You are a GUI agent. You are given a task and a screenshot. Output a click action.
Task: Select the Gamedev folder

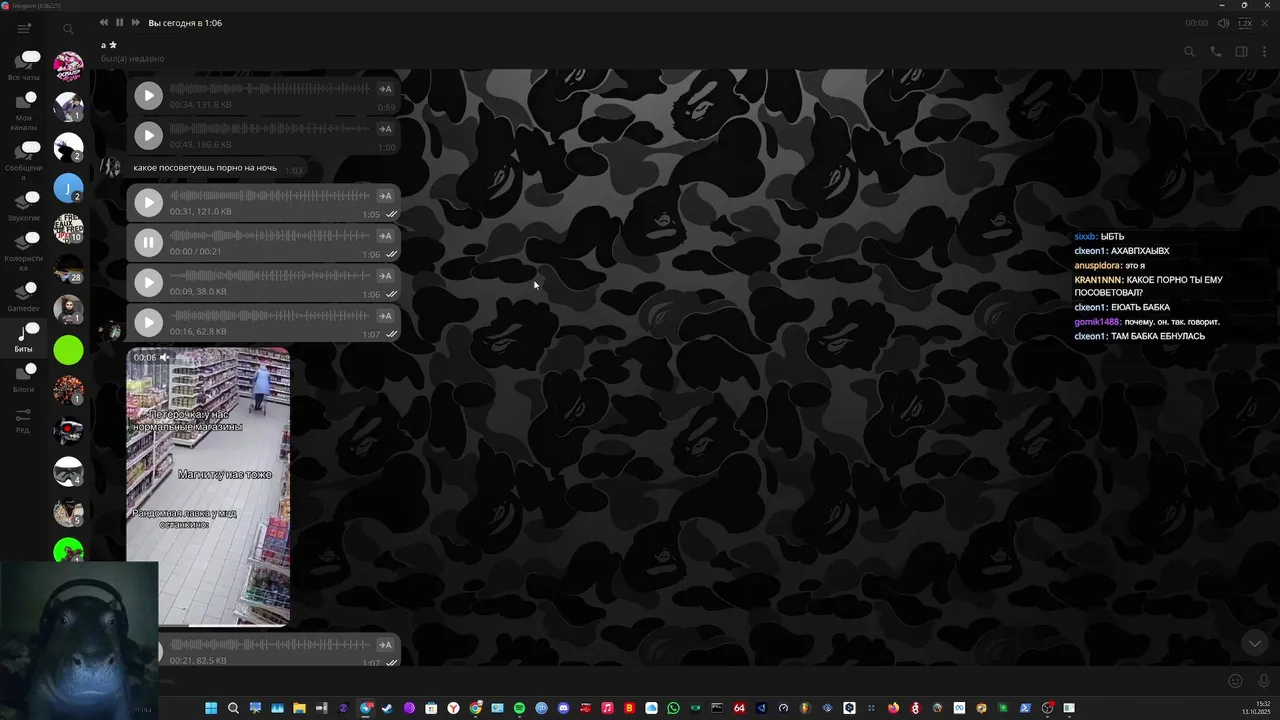click(24, 297)
